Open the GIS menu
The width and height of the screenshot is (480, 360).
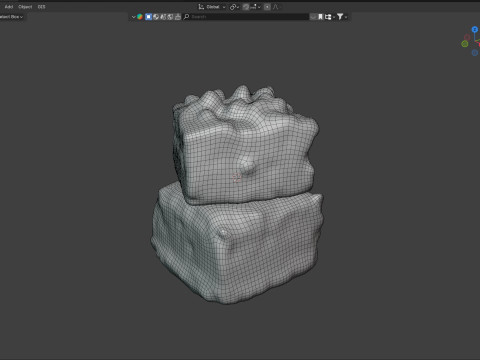point(41,7)
